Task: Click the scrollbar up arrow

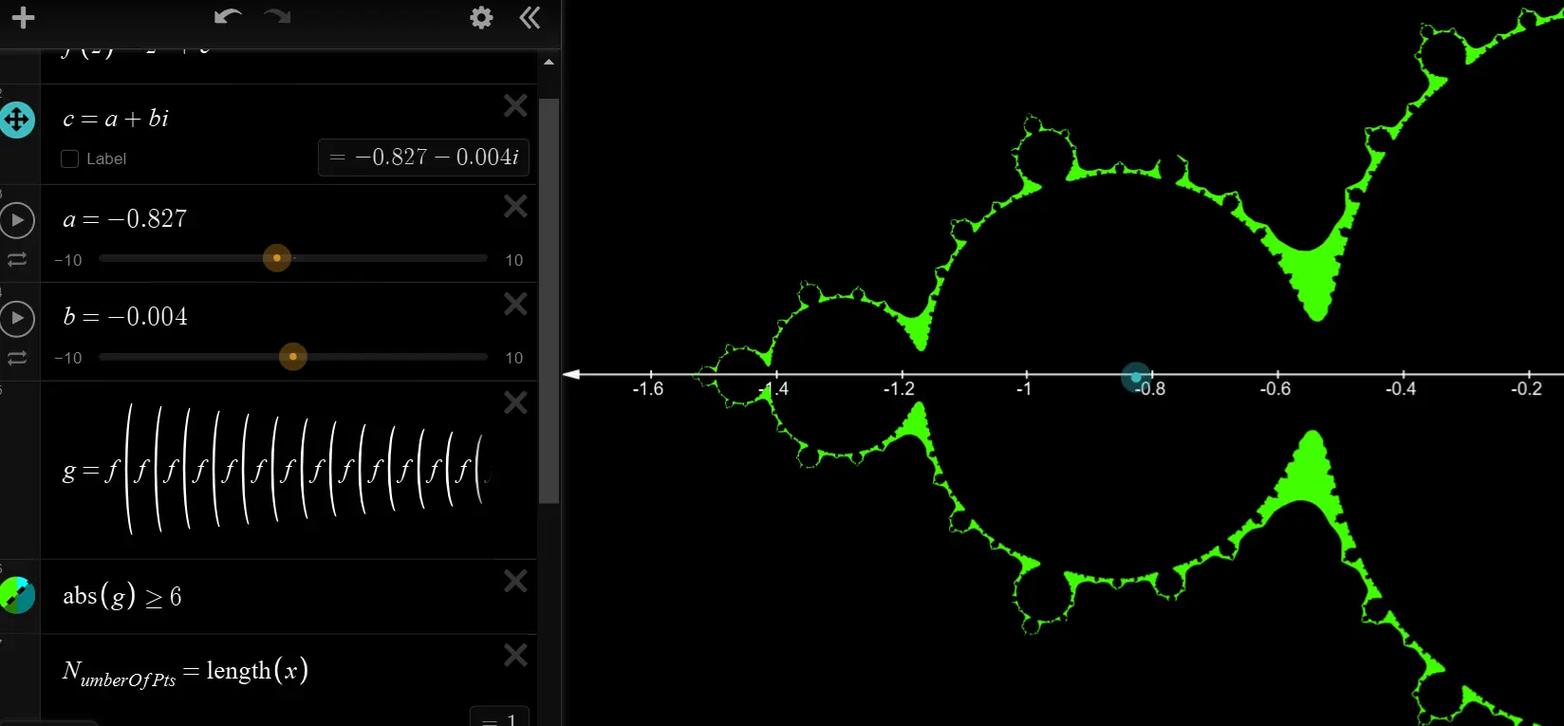Action: pyautogui.click(x=549, y=62)
